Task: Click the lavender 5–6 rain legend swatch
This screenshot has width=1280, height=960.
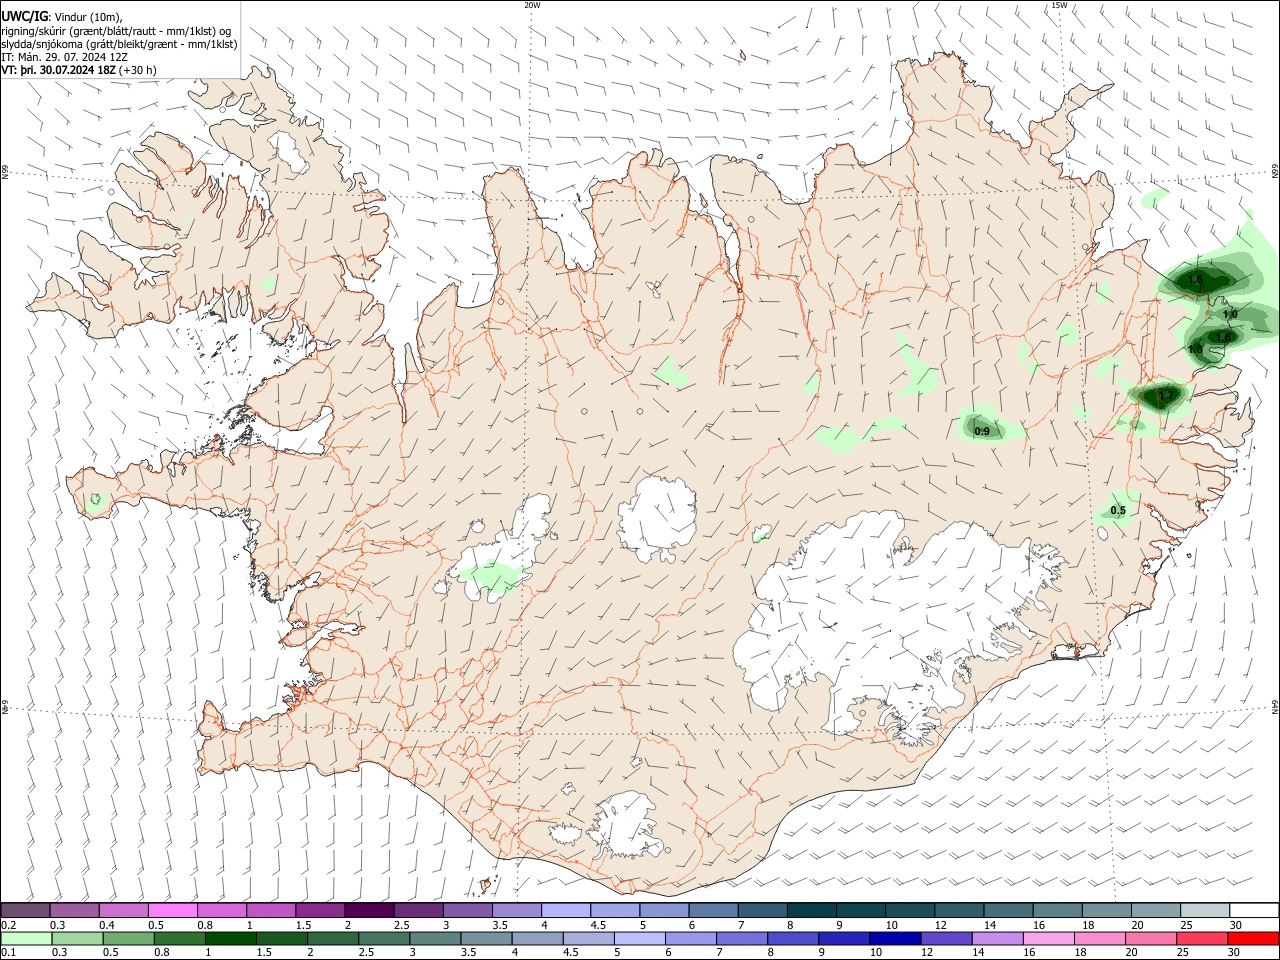Action: pos(640,939)
